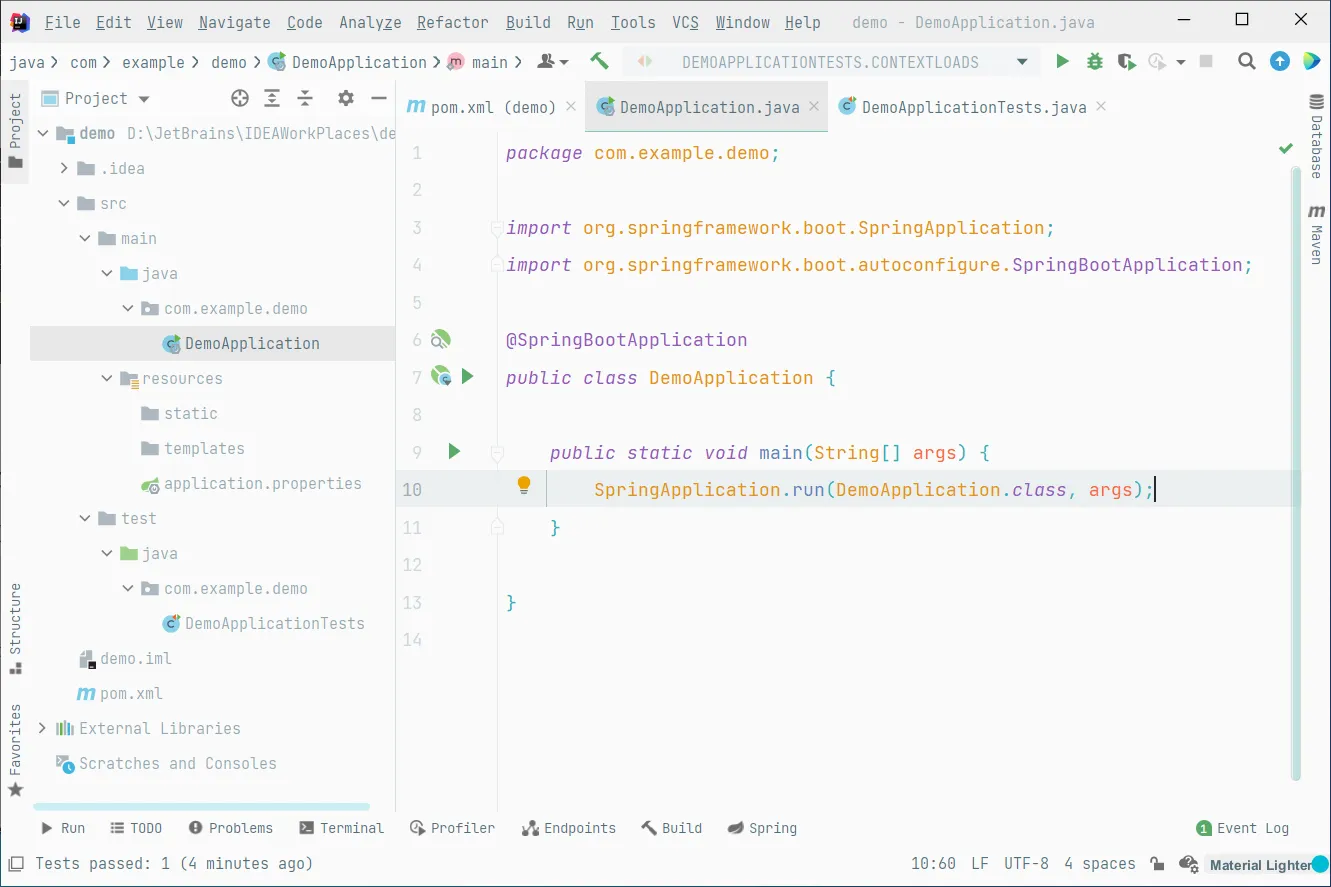Screen dimensions: 1331x887
Task: Open the Database side panel
Action: click(1317, 138)
